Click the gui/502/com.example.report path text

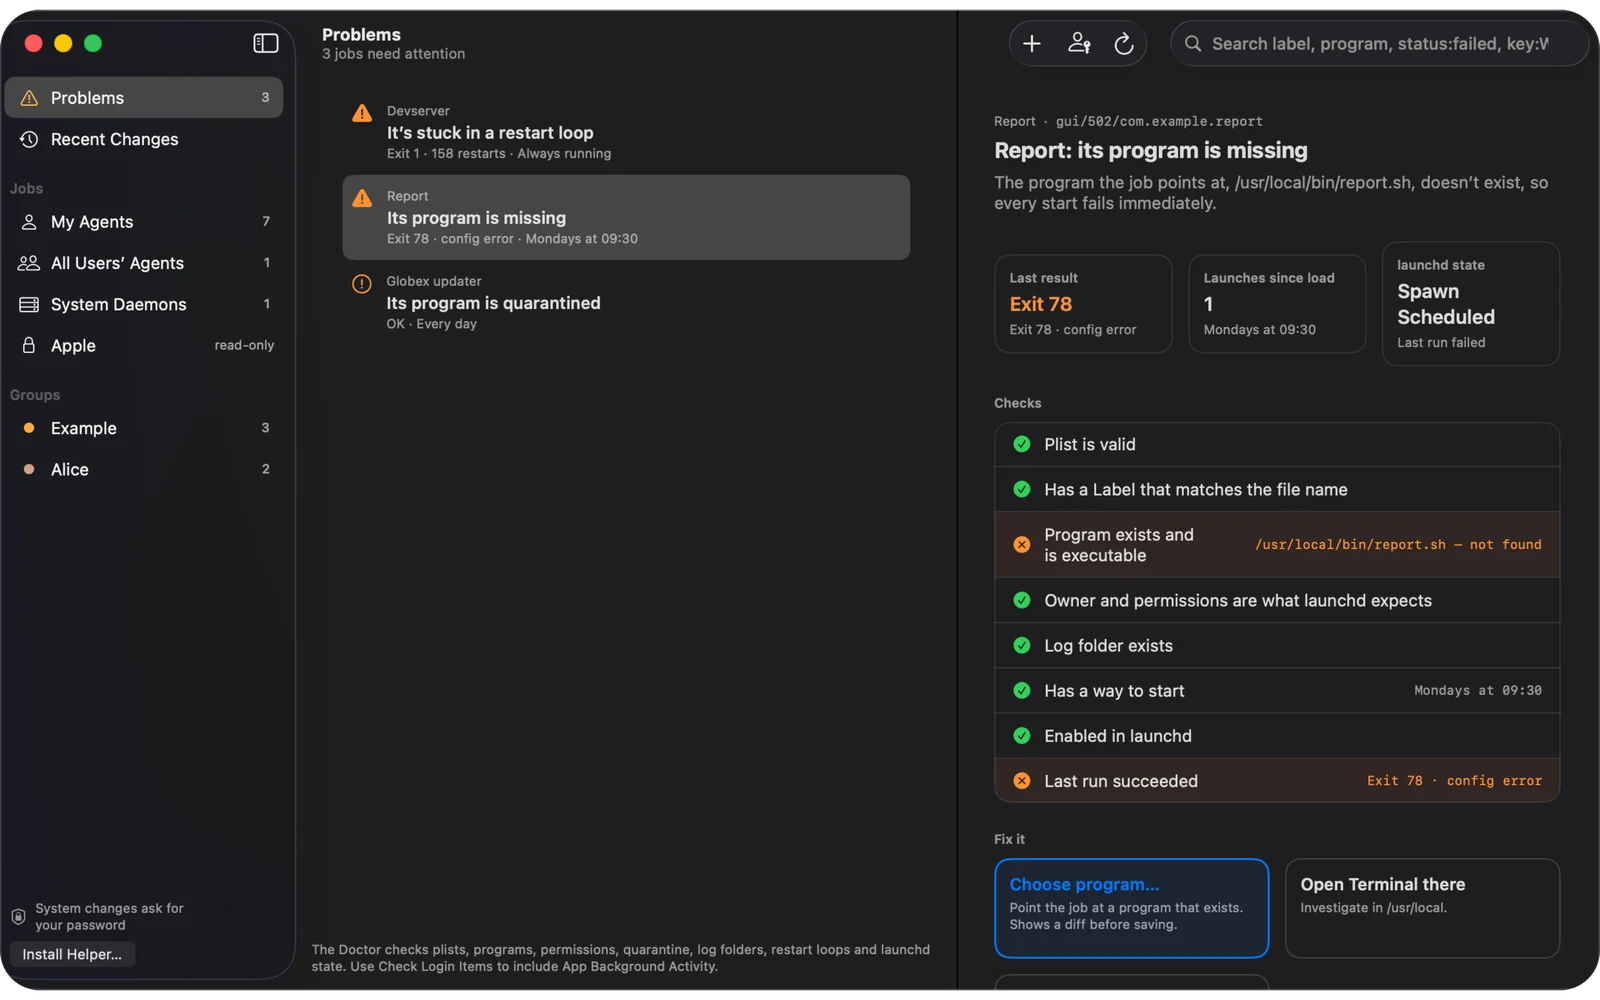point(1159,121)
